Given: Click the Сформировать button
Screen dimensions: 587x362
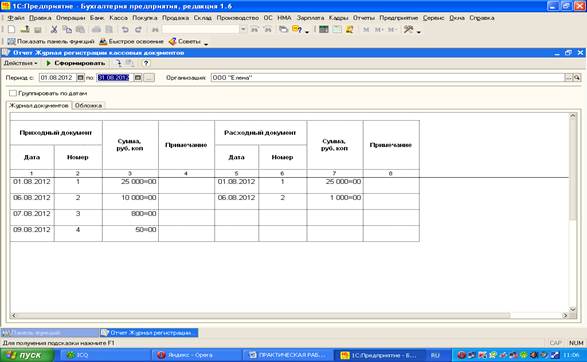Looking at the screenshot, I should click(75, 63).
